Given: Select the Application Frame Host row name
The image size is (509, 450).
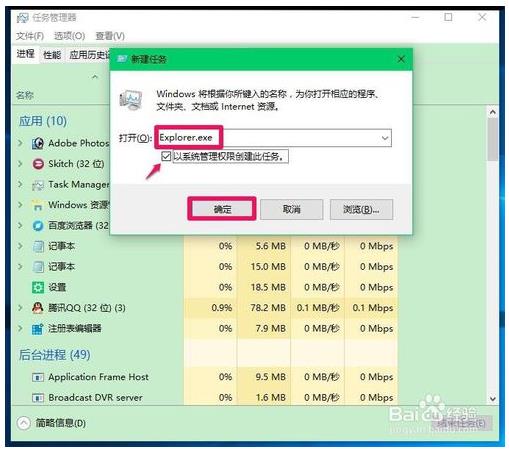Looking at the screenshot, I should [x=98, y=377].
